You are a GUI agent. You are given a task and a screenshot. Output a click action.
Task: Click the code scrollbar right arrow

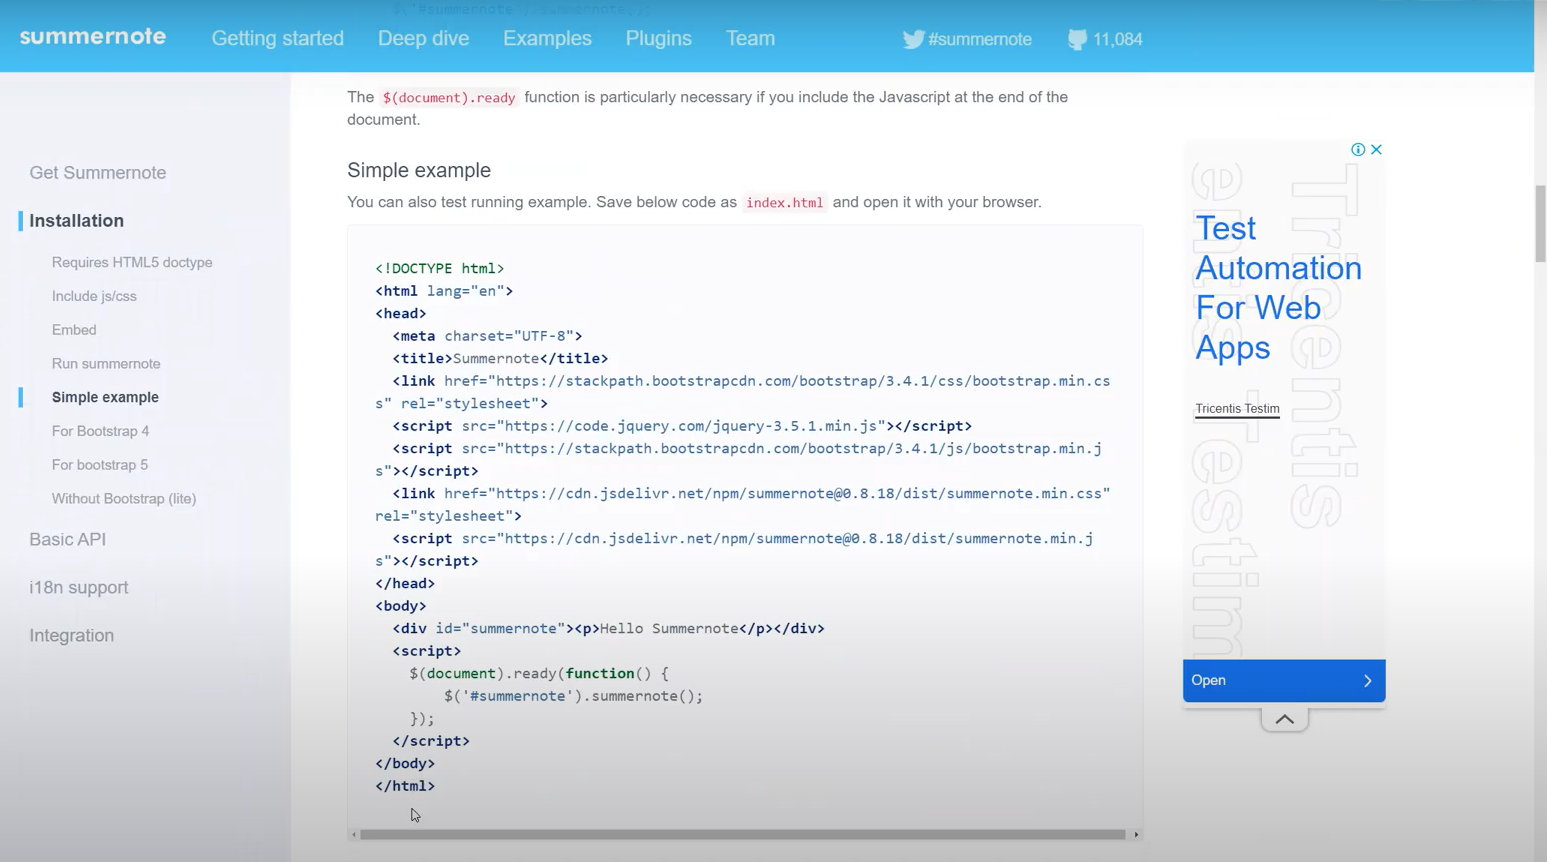coord(1136,834)
